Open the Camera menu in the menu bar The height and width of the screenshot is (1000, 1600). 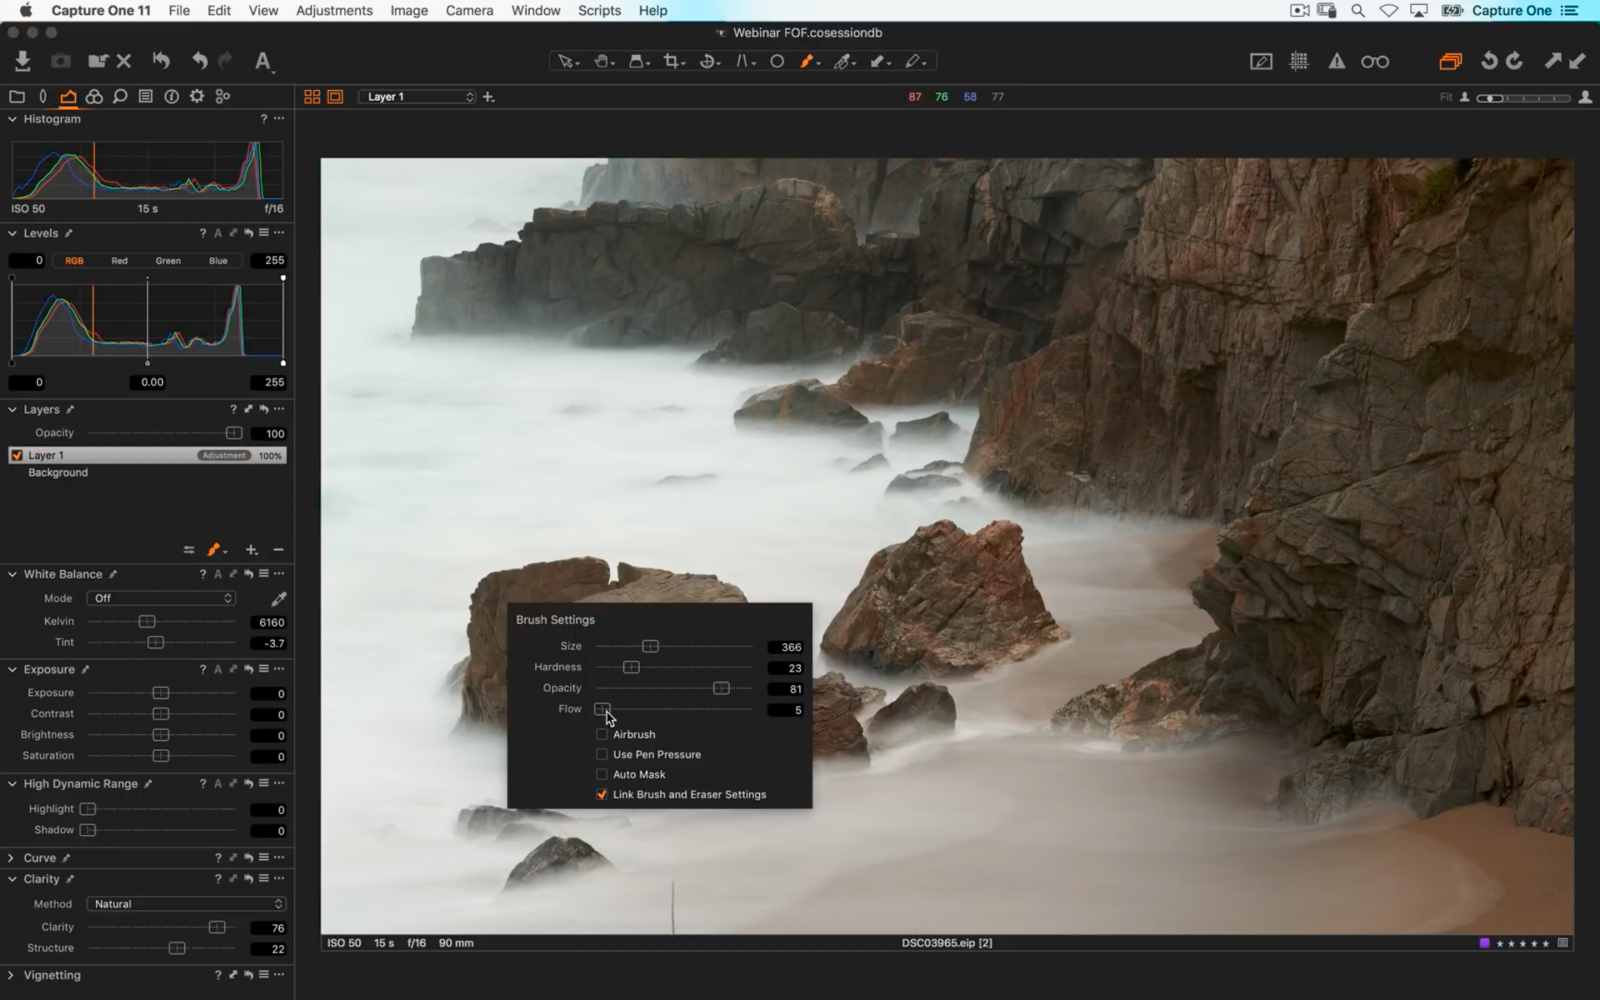[468, 10]
